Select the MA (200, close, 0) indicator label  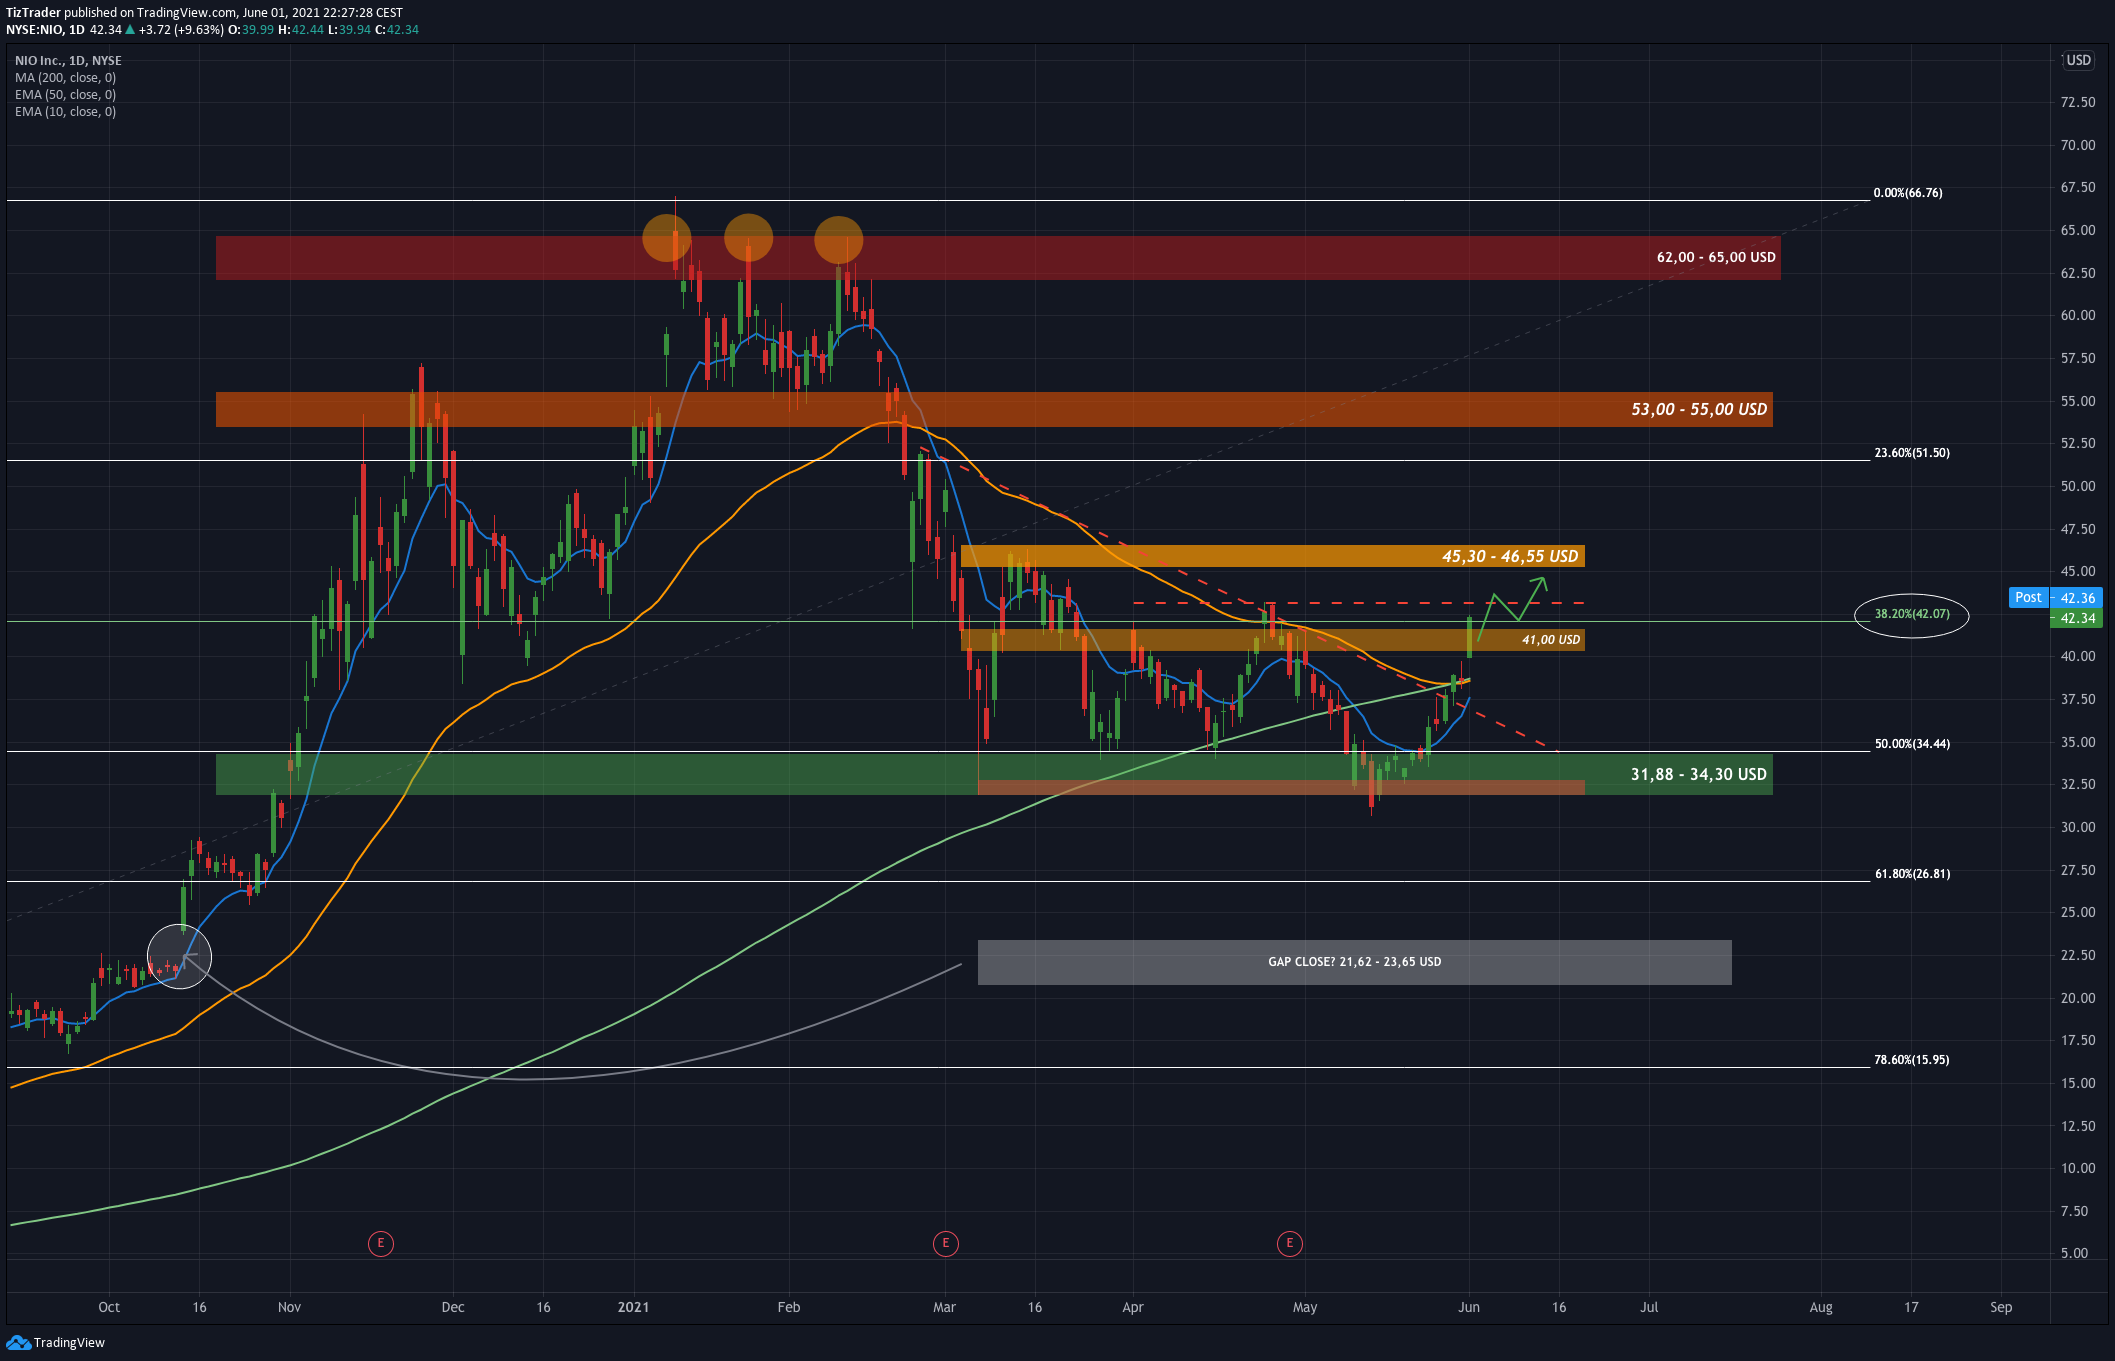point(66,78)
